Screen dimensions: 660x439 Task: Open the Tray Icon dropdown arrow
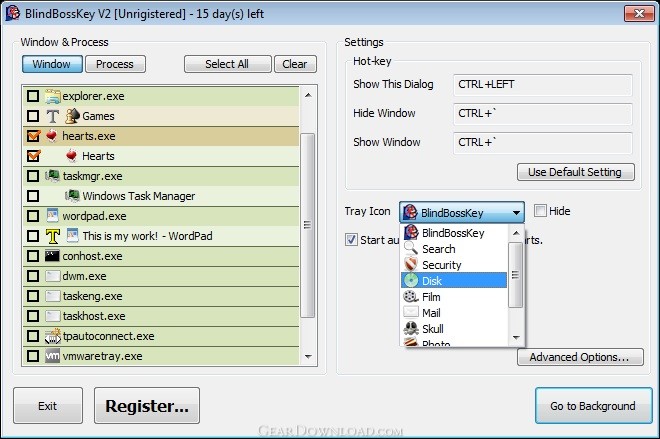(x=516, y=213)
